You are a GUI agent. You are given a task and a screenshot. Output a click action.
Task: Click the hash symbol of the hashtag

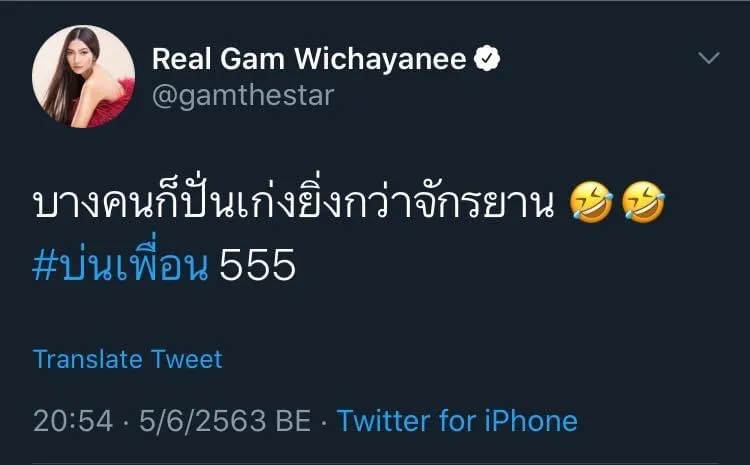pos(44,265)
